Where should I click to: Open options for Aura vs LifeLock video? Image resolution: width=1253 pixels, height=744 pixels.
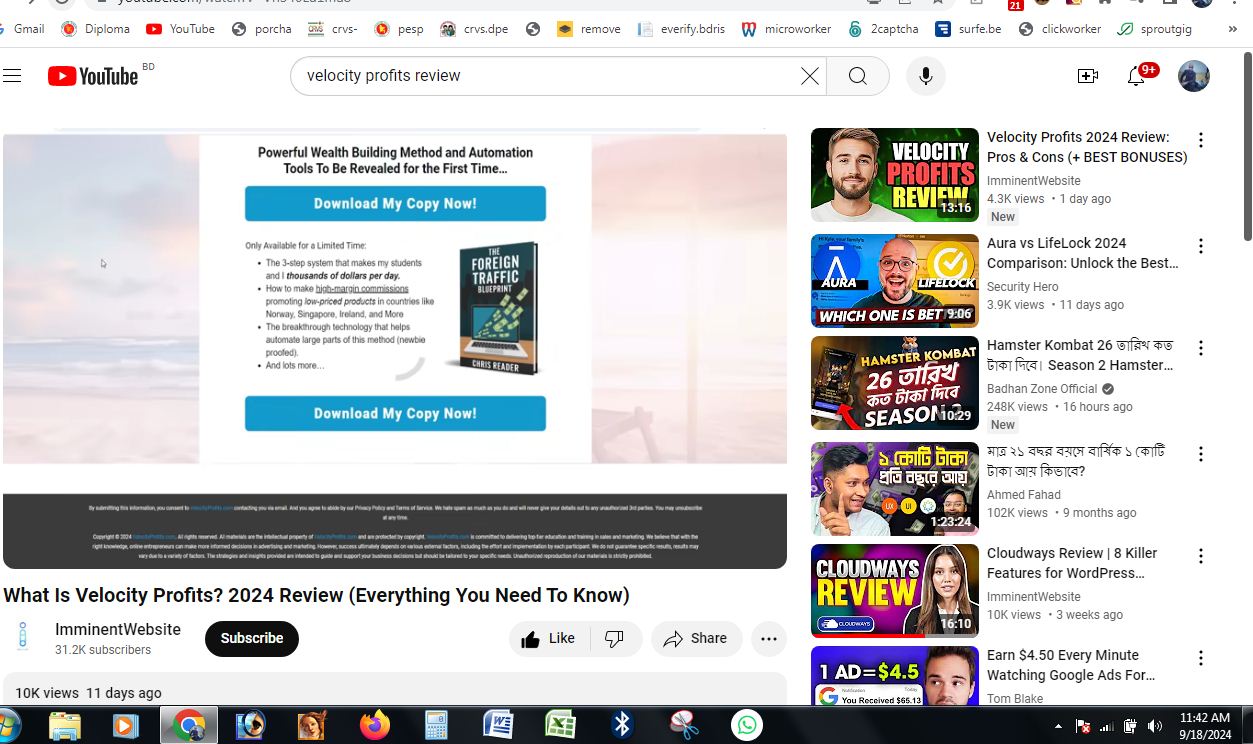(x=1201, y=246)
